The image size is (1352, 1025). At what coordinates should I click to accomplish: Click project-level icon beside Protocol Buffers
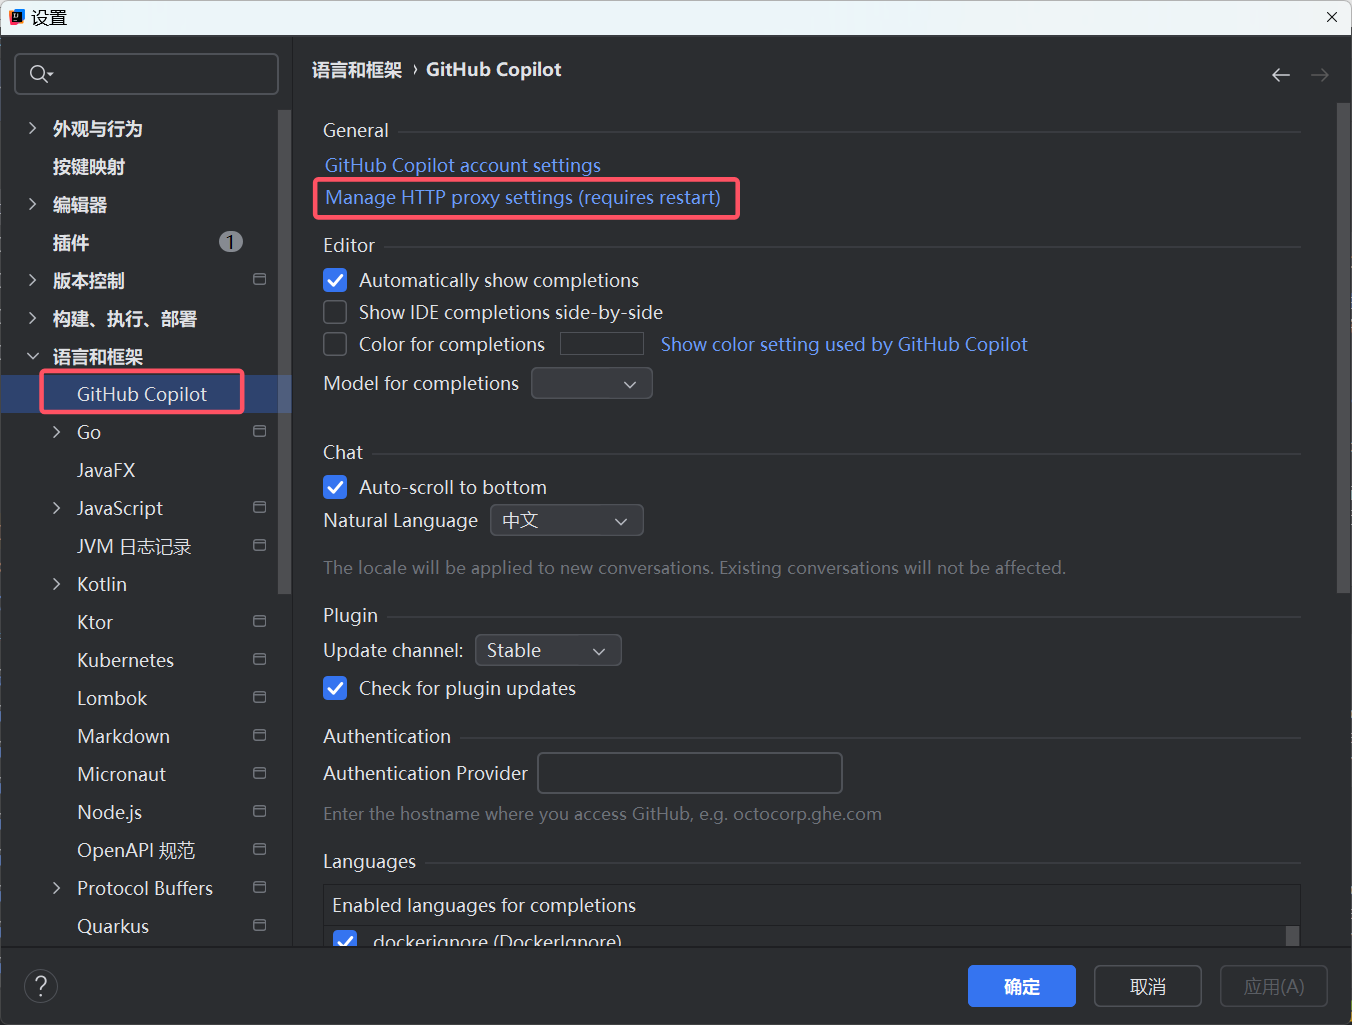[260, 887]
